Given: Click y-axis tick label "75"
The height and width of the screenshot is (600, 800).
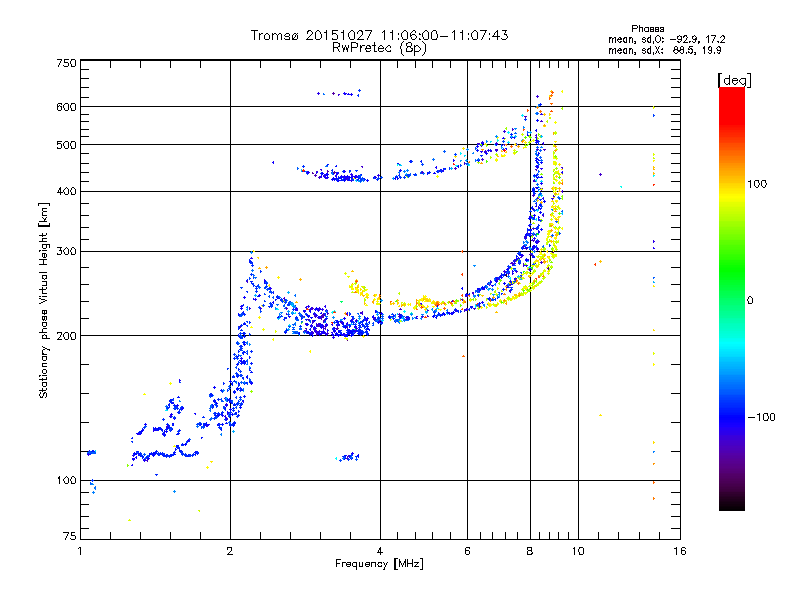Looking at the screenshot, I should 70,536.
